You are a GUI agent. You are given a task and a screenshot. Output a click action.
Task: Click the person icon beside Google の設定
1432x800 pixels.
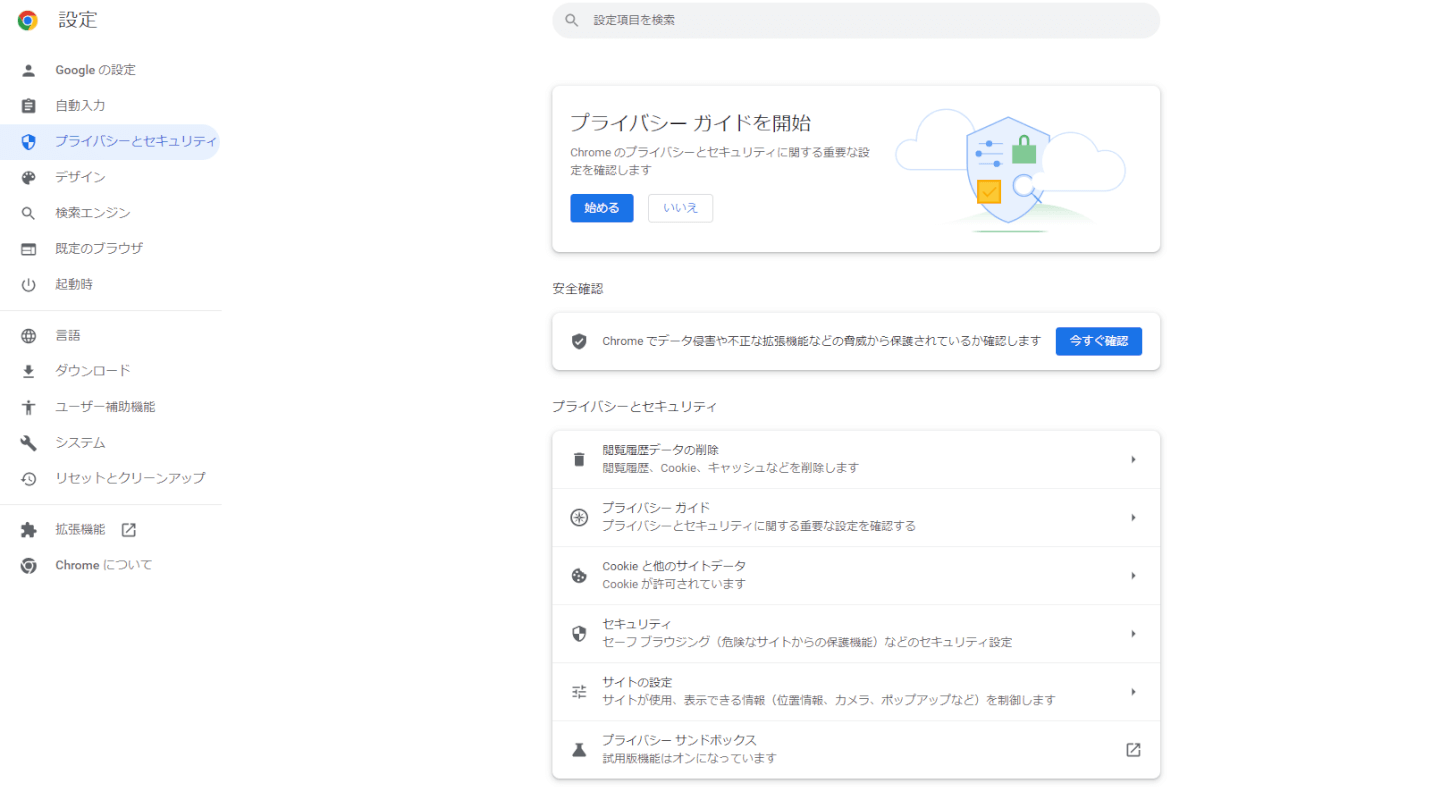28,70
